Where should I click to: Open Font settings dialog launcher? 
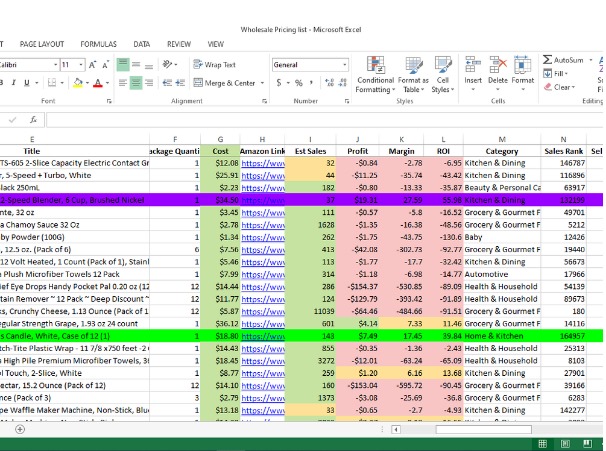point(109,101)
